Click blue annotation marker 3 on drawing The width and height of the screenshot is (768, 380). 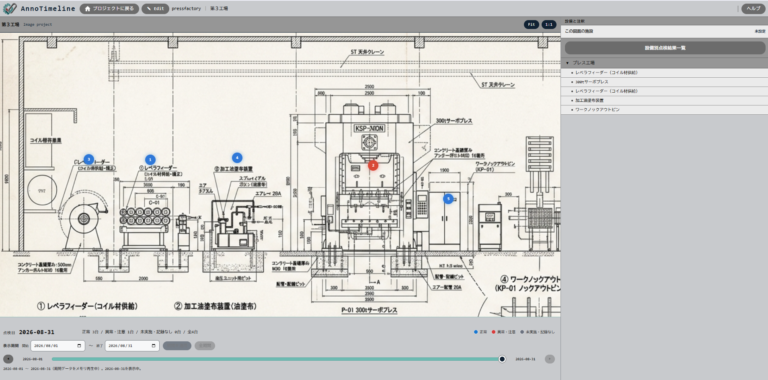coord(89,159)
